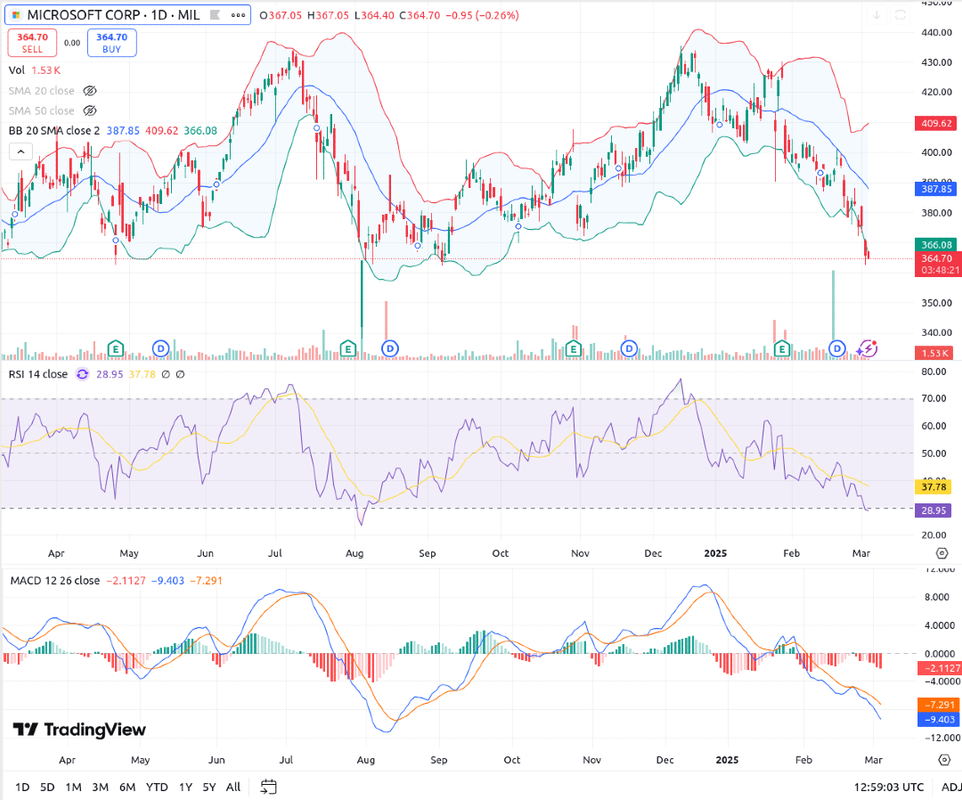The height and width of the screenshot is (800, 962).
Task: Open the three-dots more menu in symbol legend
Action: (x=238, y=15)
